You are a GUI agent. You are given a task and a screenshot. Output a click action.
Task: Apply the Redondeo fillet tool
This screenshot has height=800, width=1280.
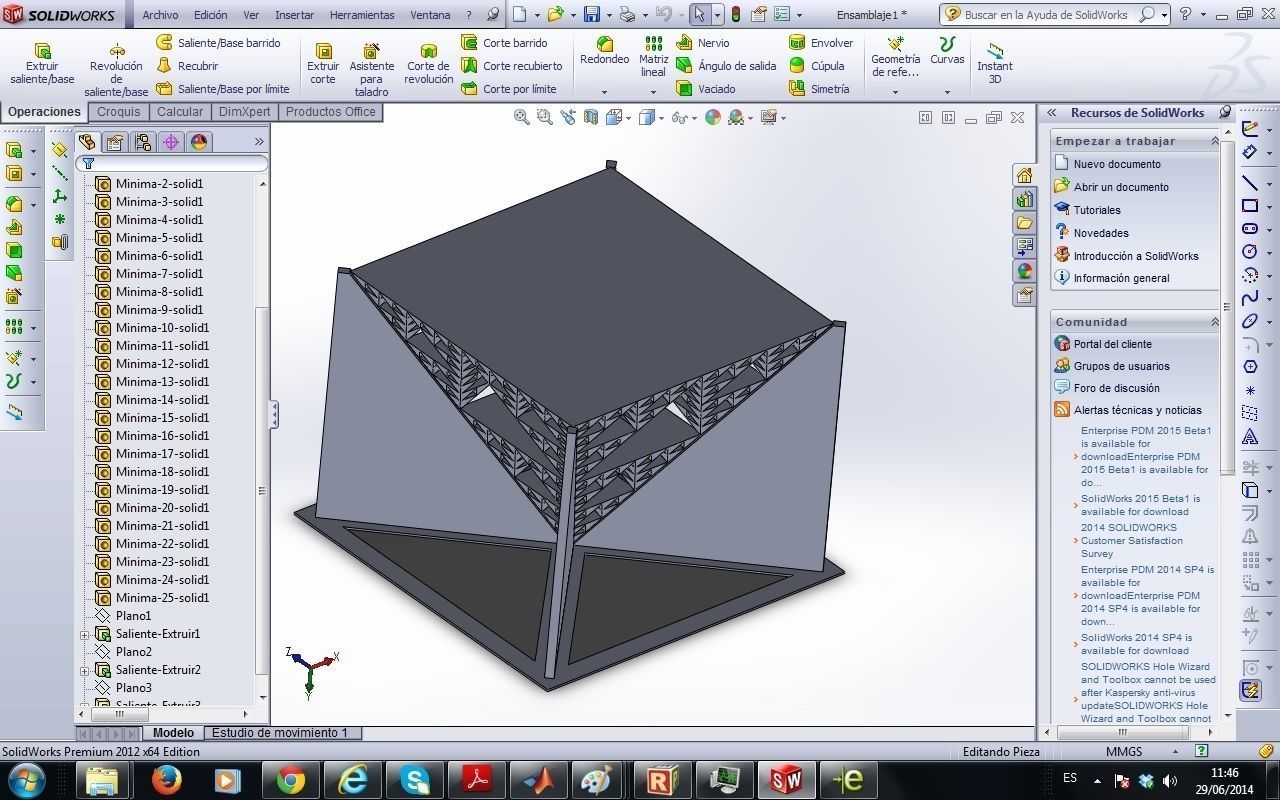coord(605,51)
